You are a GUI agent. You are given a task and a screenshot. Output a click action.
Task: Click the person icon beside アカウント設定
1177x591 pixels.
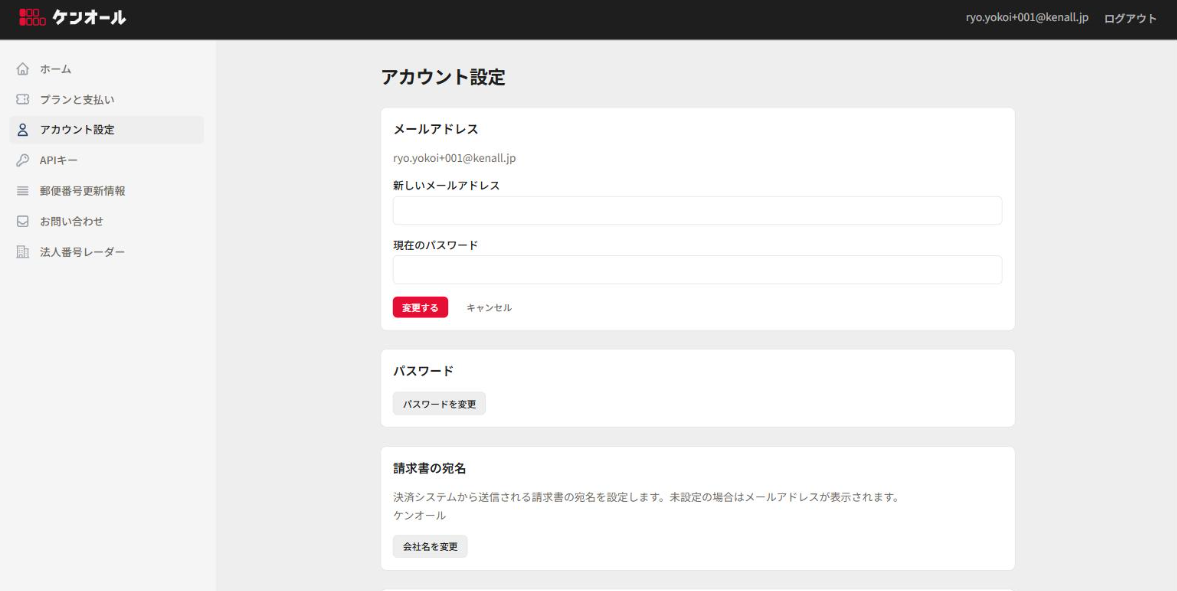[x=23, y=130]
